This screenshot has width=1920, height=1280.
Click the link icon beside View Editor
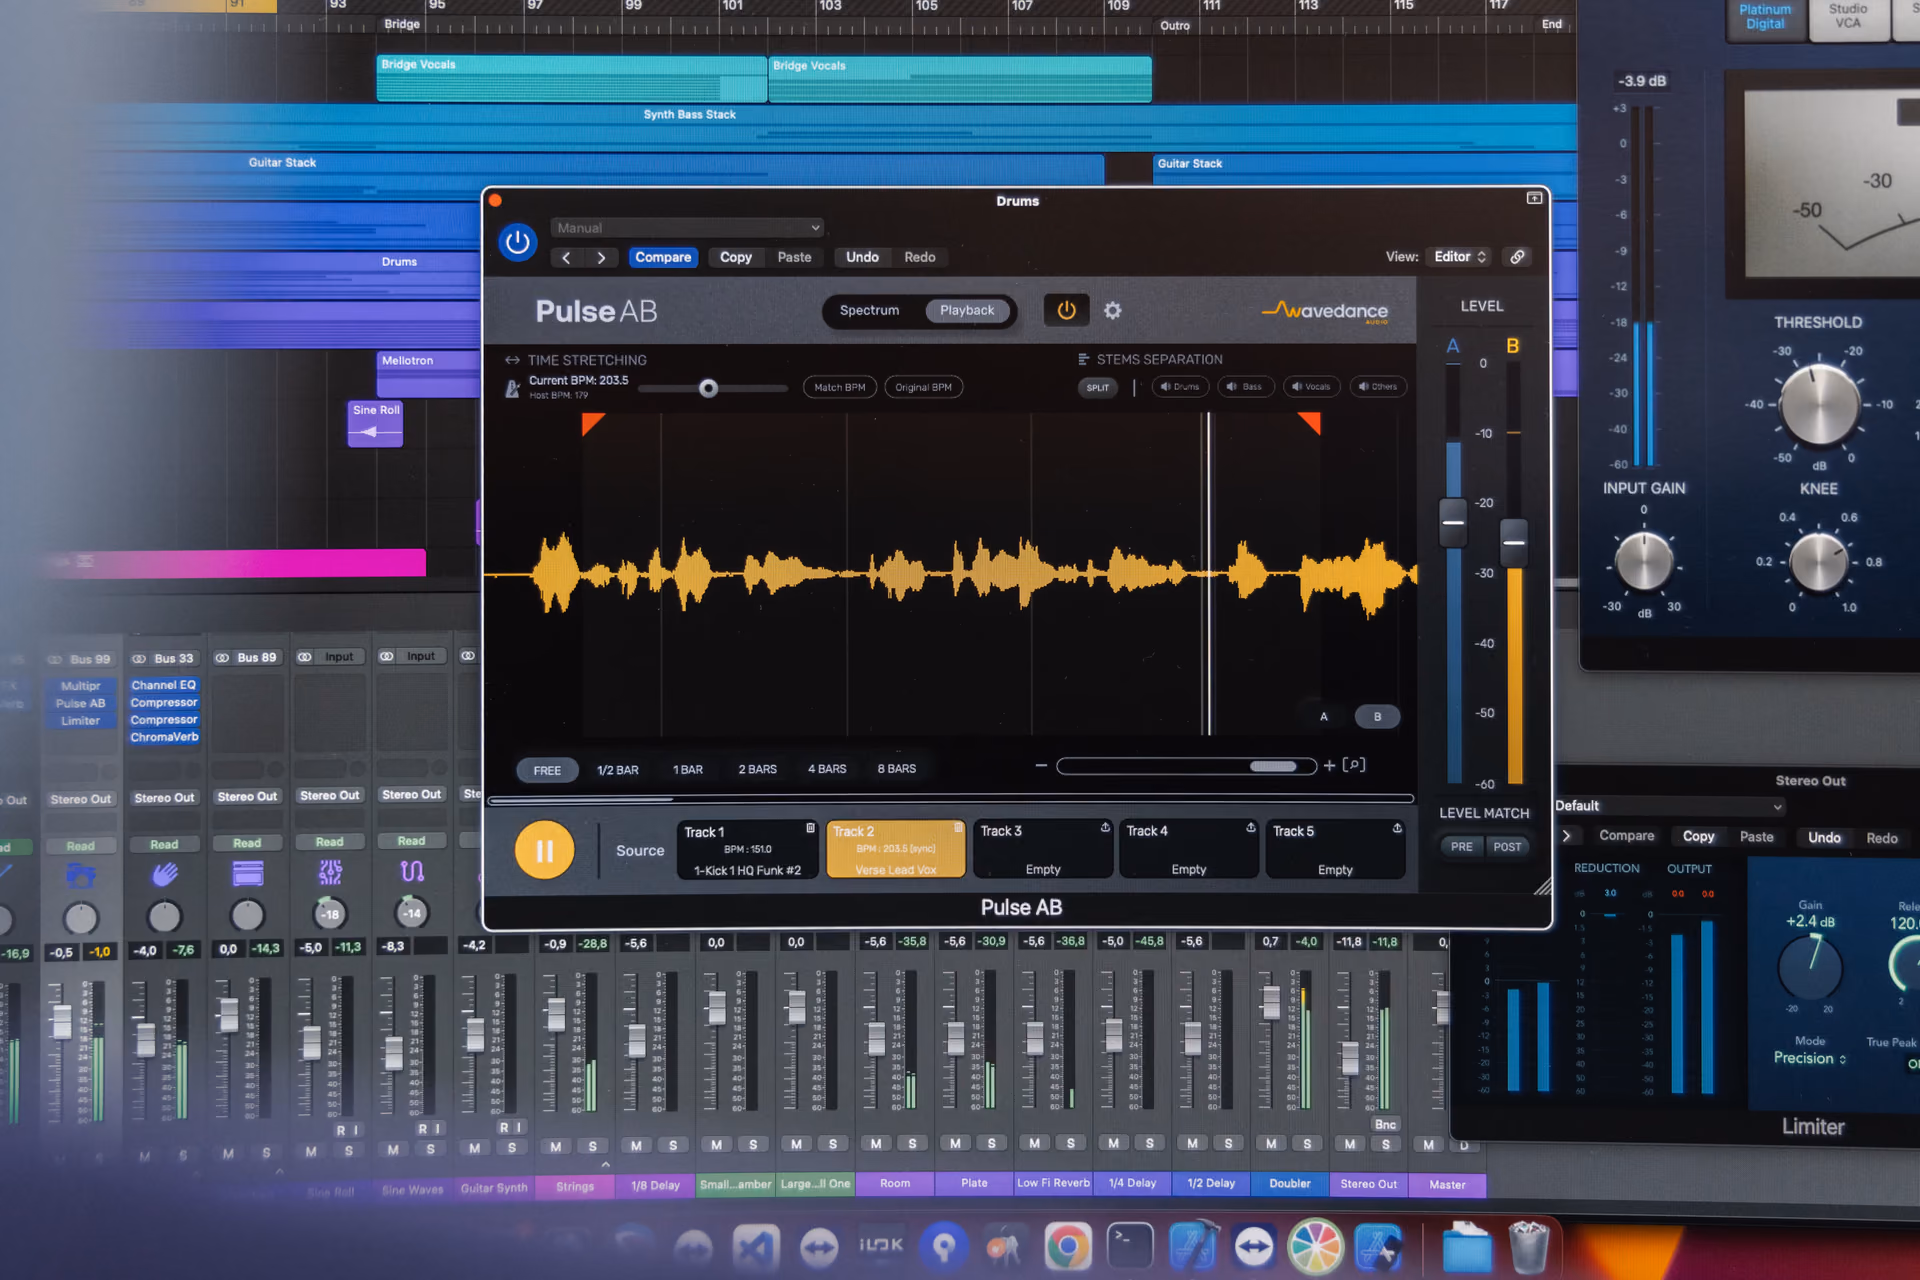[x=1517, y=257]
